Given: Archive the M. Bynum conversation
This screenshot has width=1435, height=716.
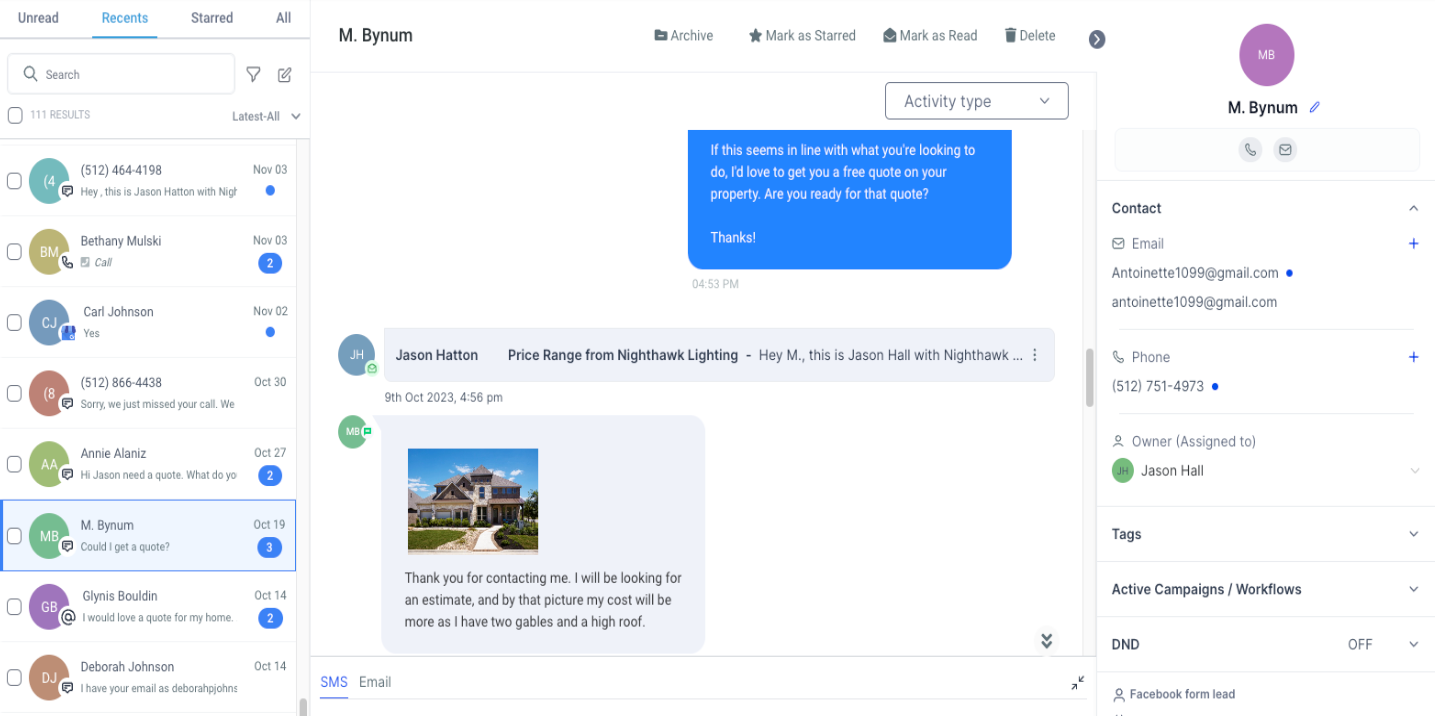Looking at the screenshot, I should pyautogui.click(x=684, y=35).
